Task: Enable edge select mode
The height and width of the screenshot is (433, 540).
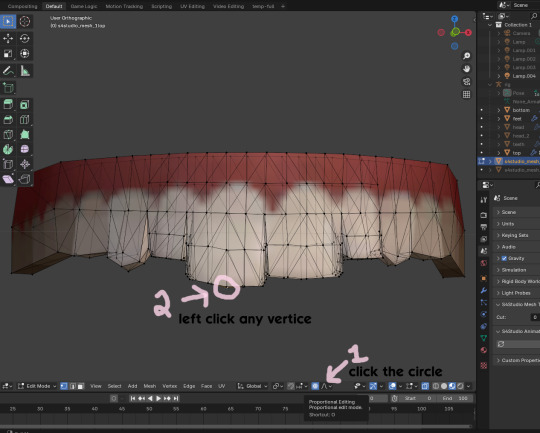Action: (72, 386)
